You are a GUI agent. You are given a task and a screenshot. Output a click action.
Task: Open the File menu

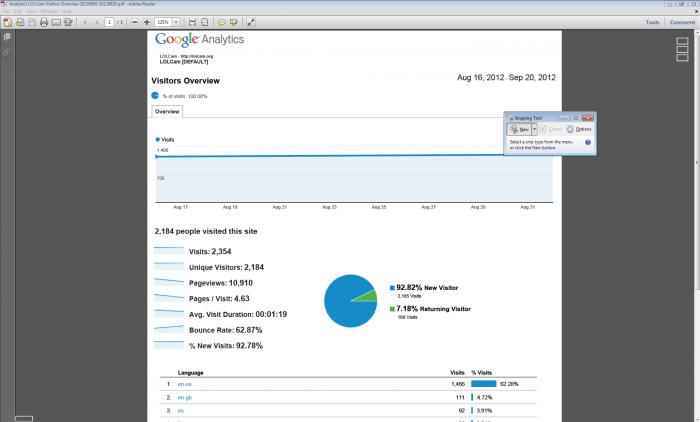(x=5, y=11)
